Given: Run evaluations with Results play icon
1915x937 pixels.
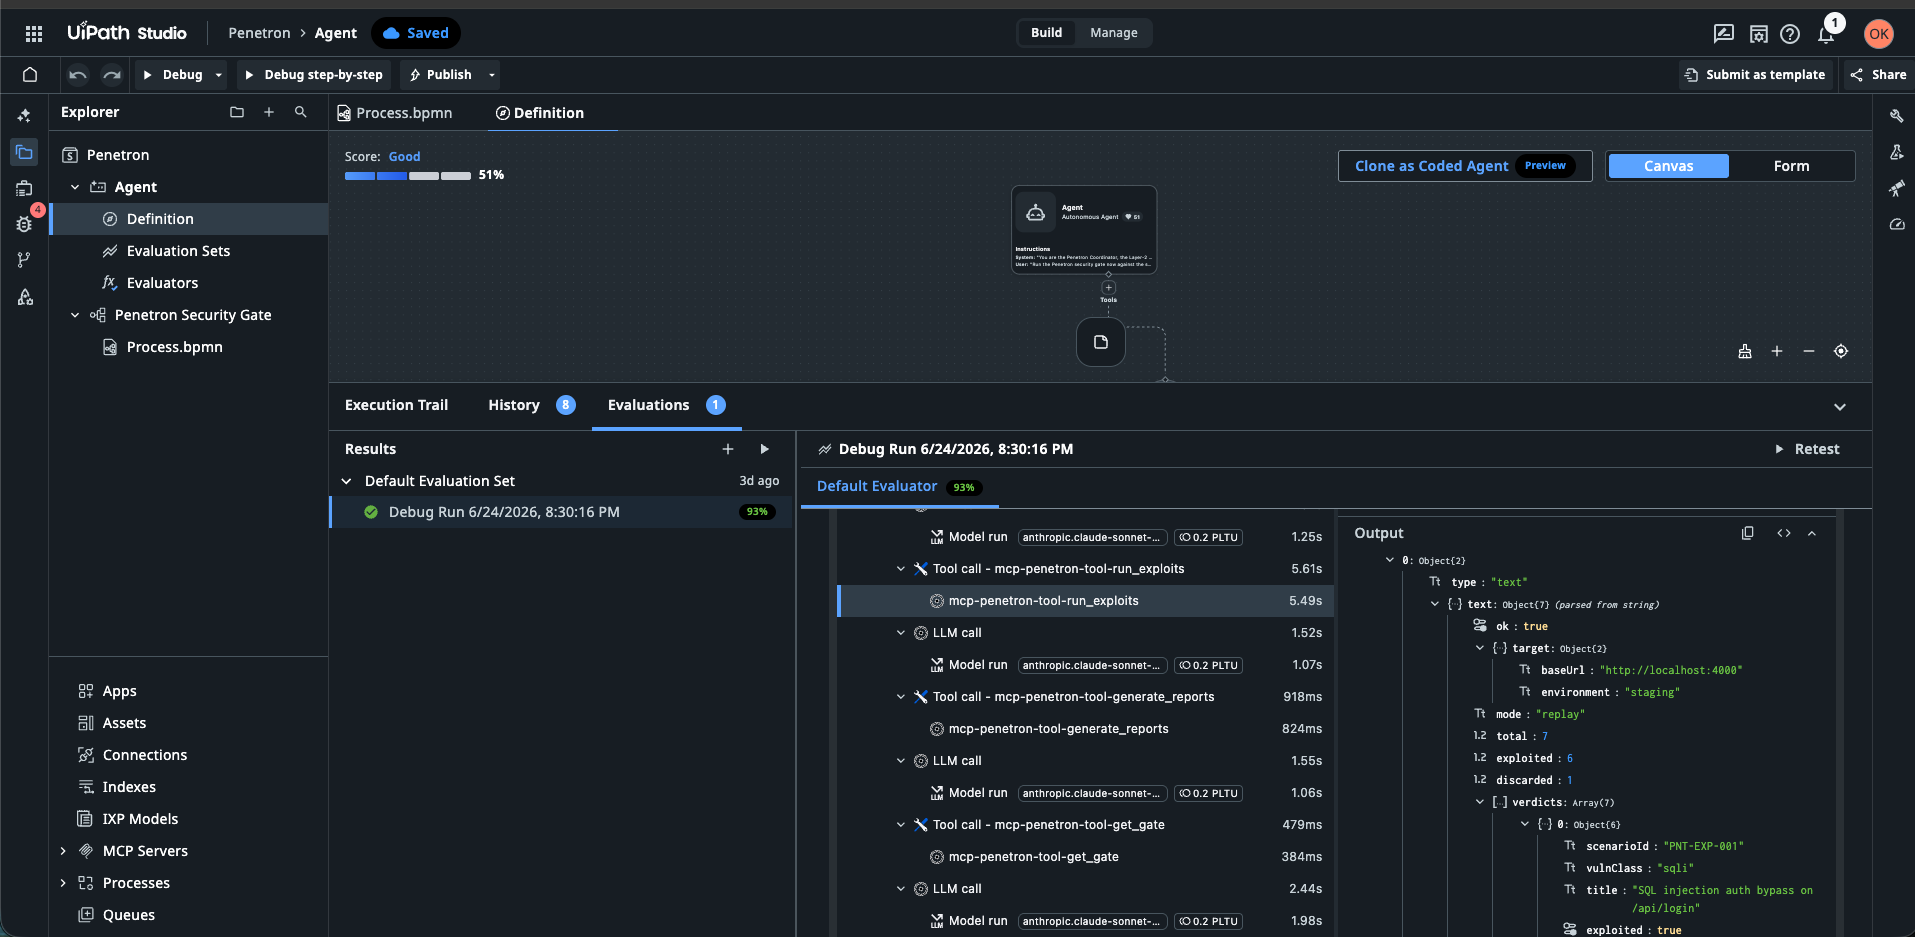Looking at the screenshot, I should click(765, 449).
